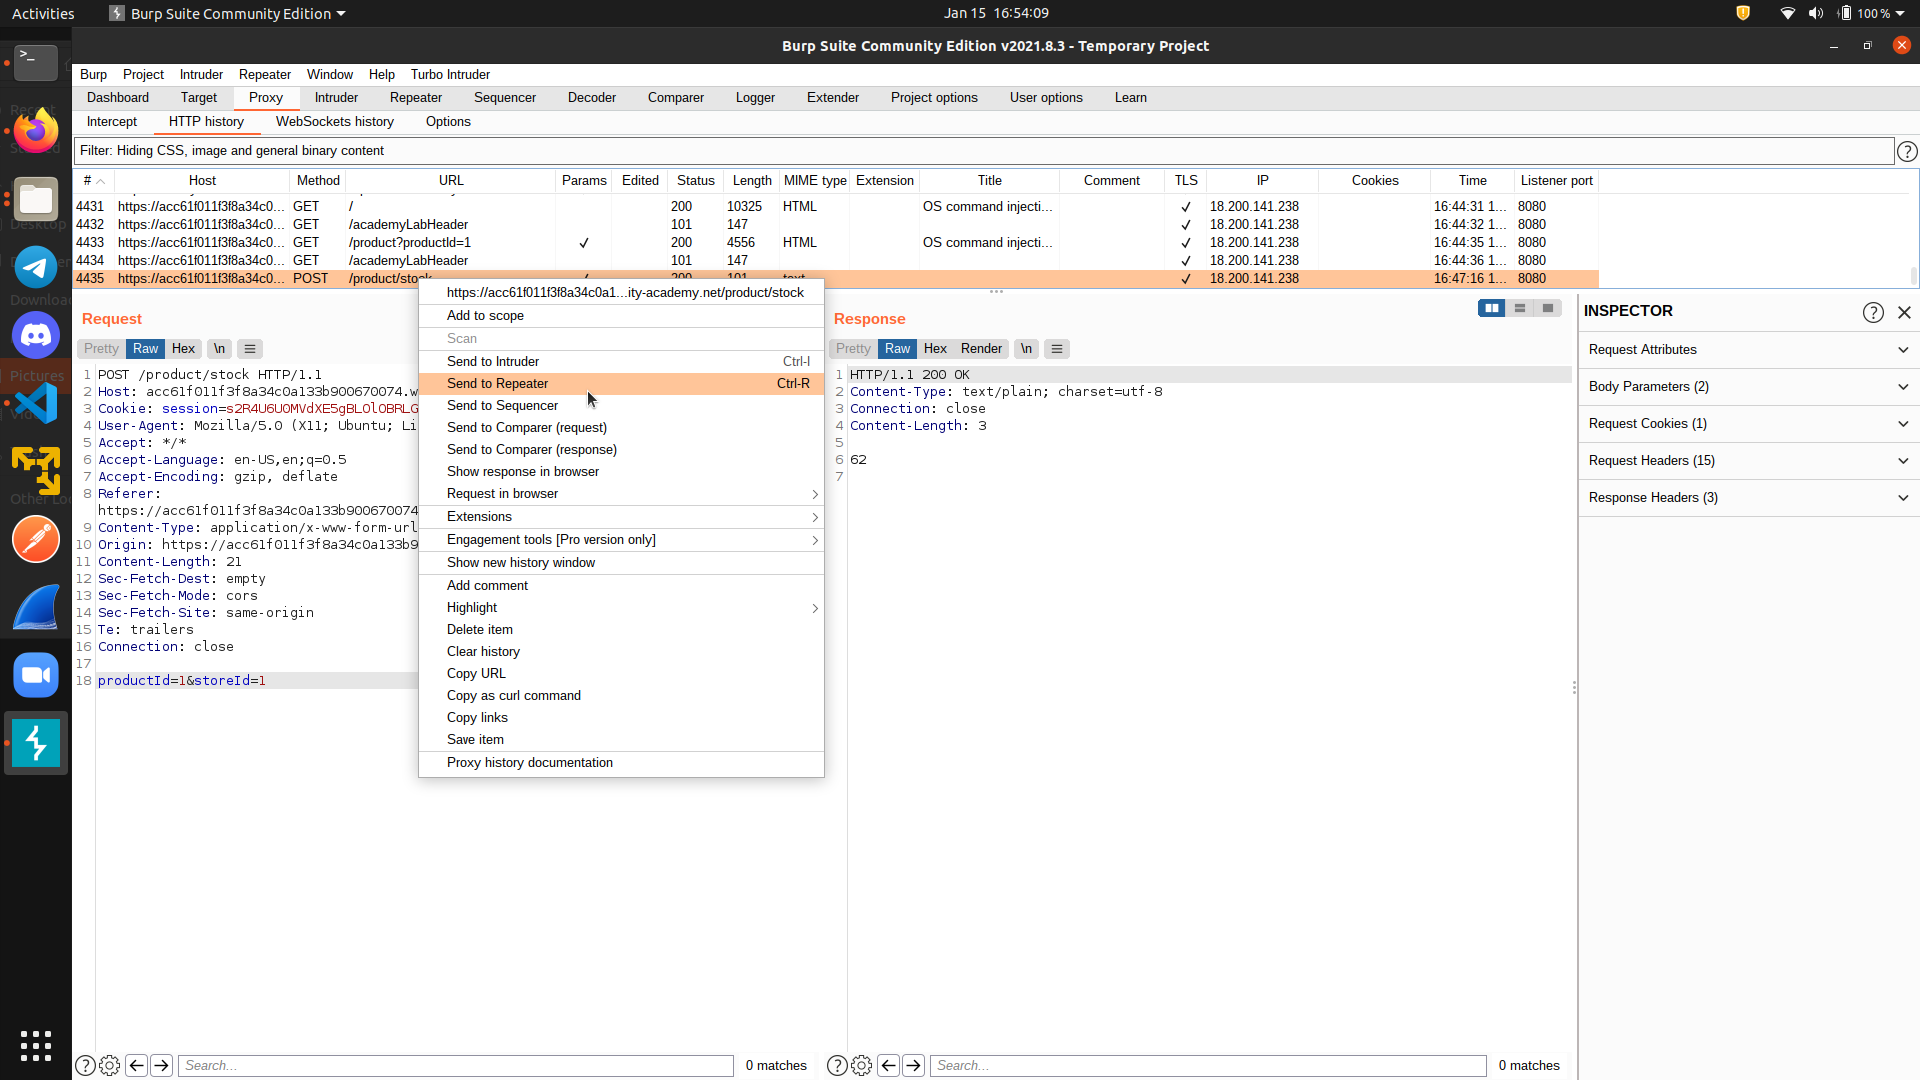Expand Response Headers (3) section

click(1749, 498)
